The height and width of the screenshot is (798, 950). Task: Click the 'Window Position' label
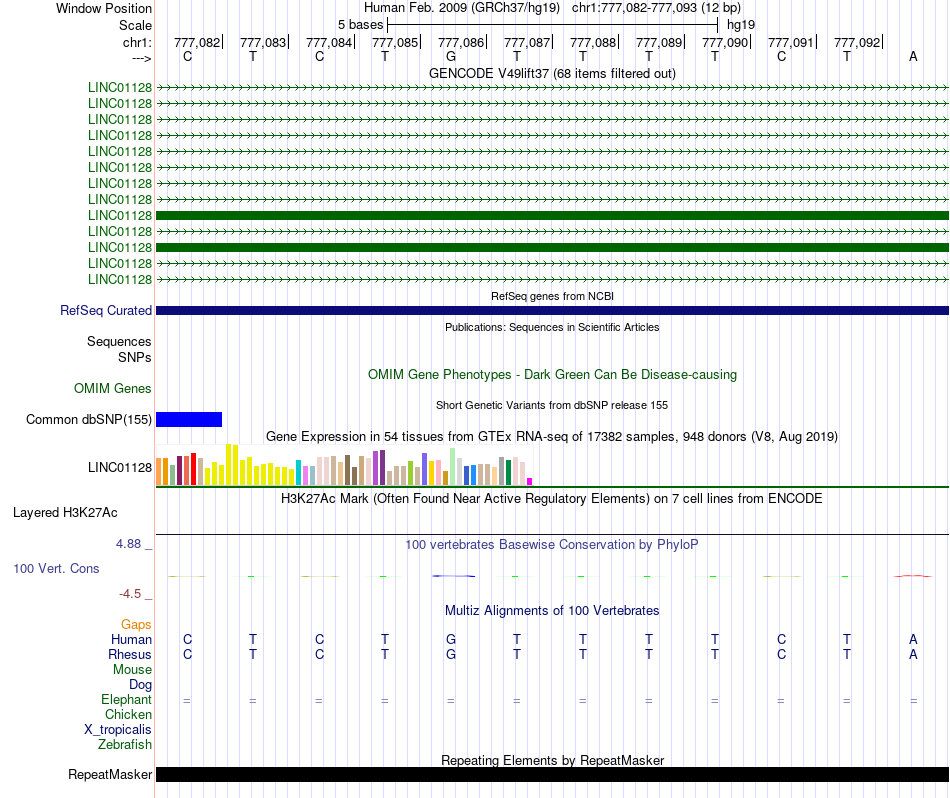[x=104, y=8]
